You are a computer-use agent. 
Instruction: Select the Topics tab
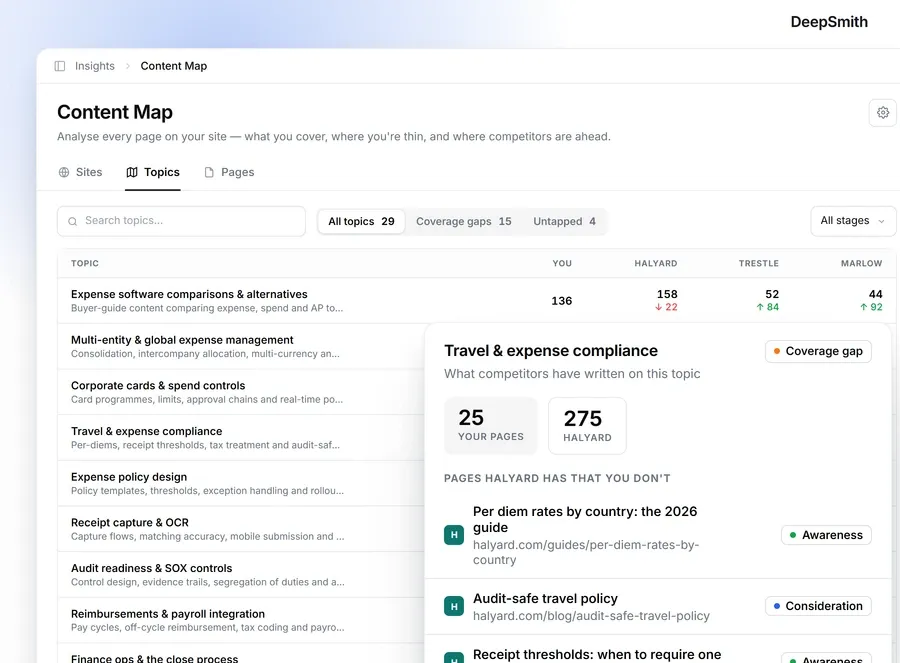click(153, 172)
